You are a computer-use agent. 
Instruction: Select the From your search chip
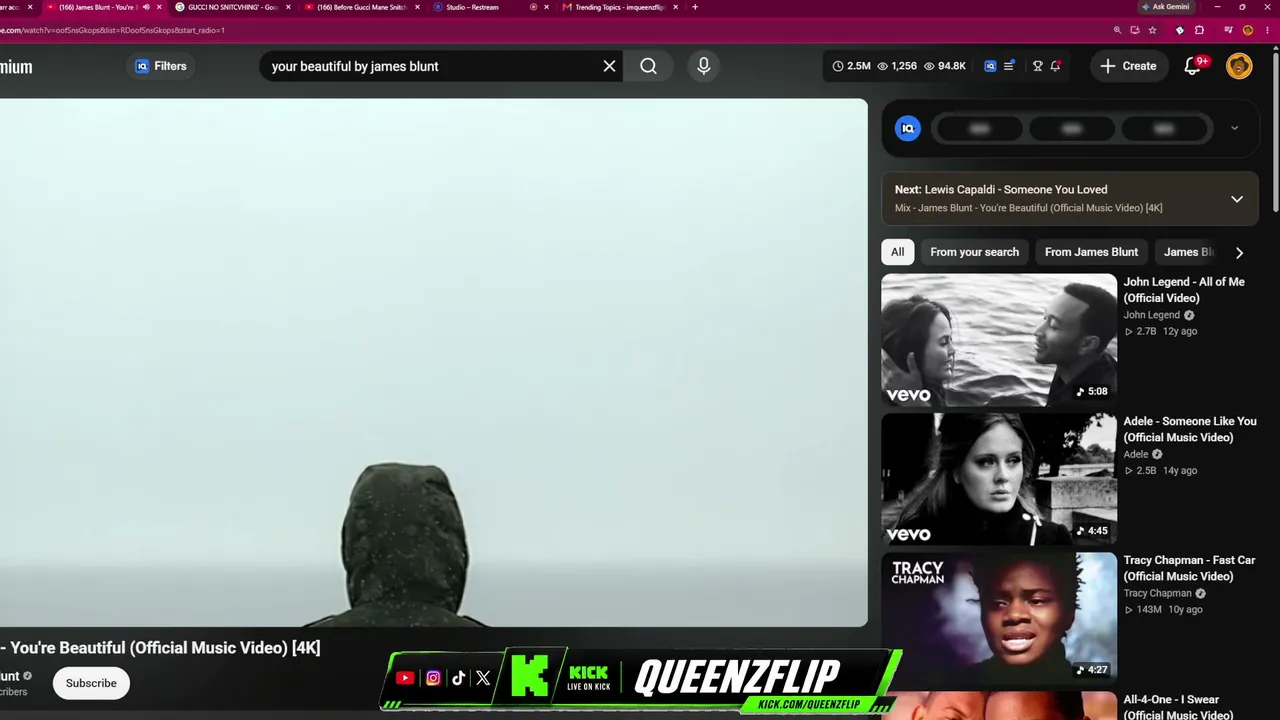pos(974,252)
